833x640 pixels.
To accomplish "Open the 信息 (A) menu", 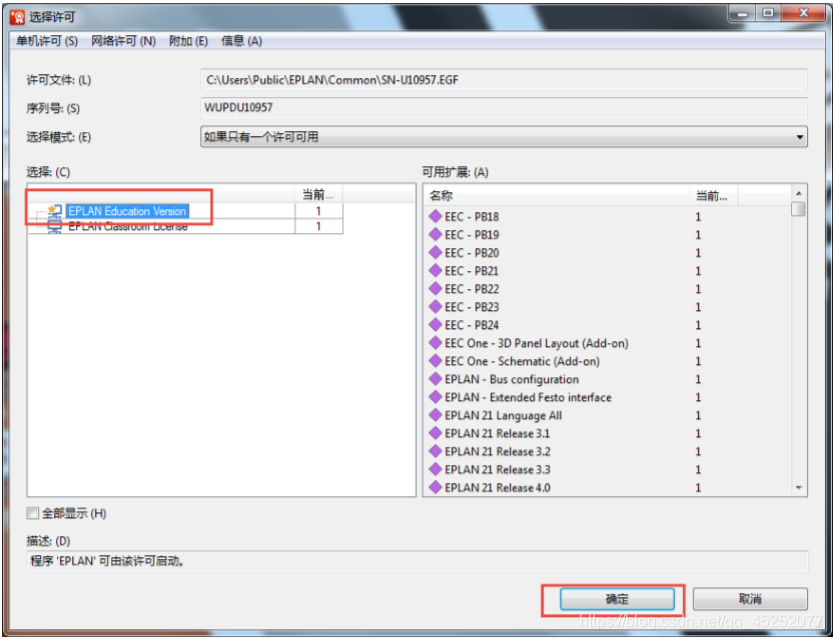I will 241,41.
